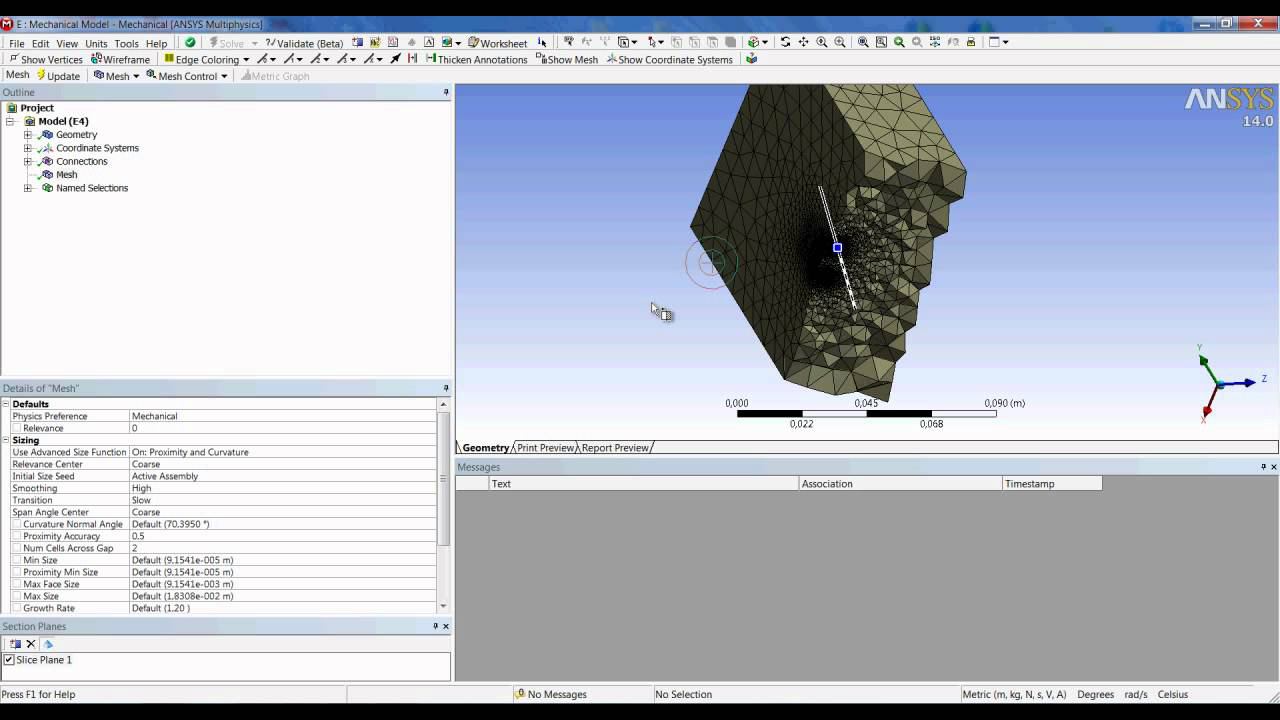Select the Mesh item in the Outline tree
Screen dimensions: 1280x720
point(66,175)
